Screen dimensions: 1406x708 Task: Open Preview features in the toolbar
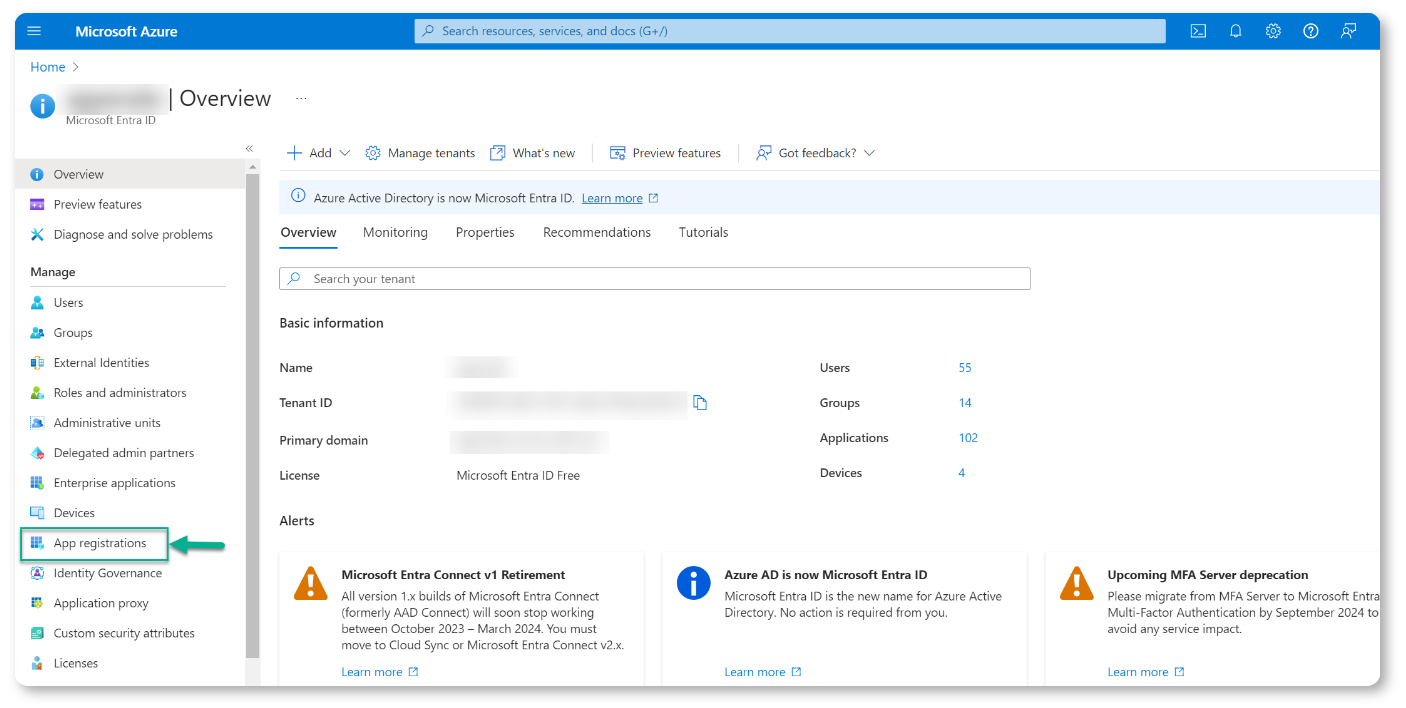coord(665,153)
